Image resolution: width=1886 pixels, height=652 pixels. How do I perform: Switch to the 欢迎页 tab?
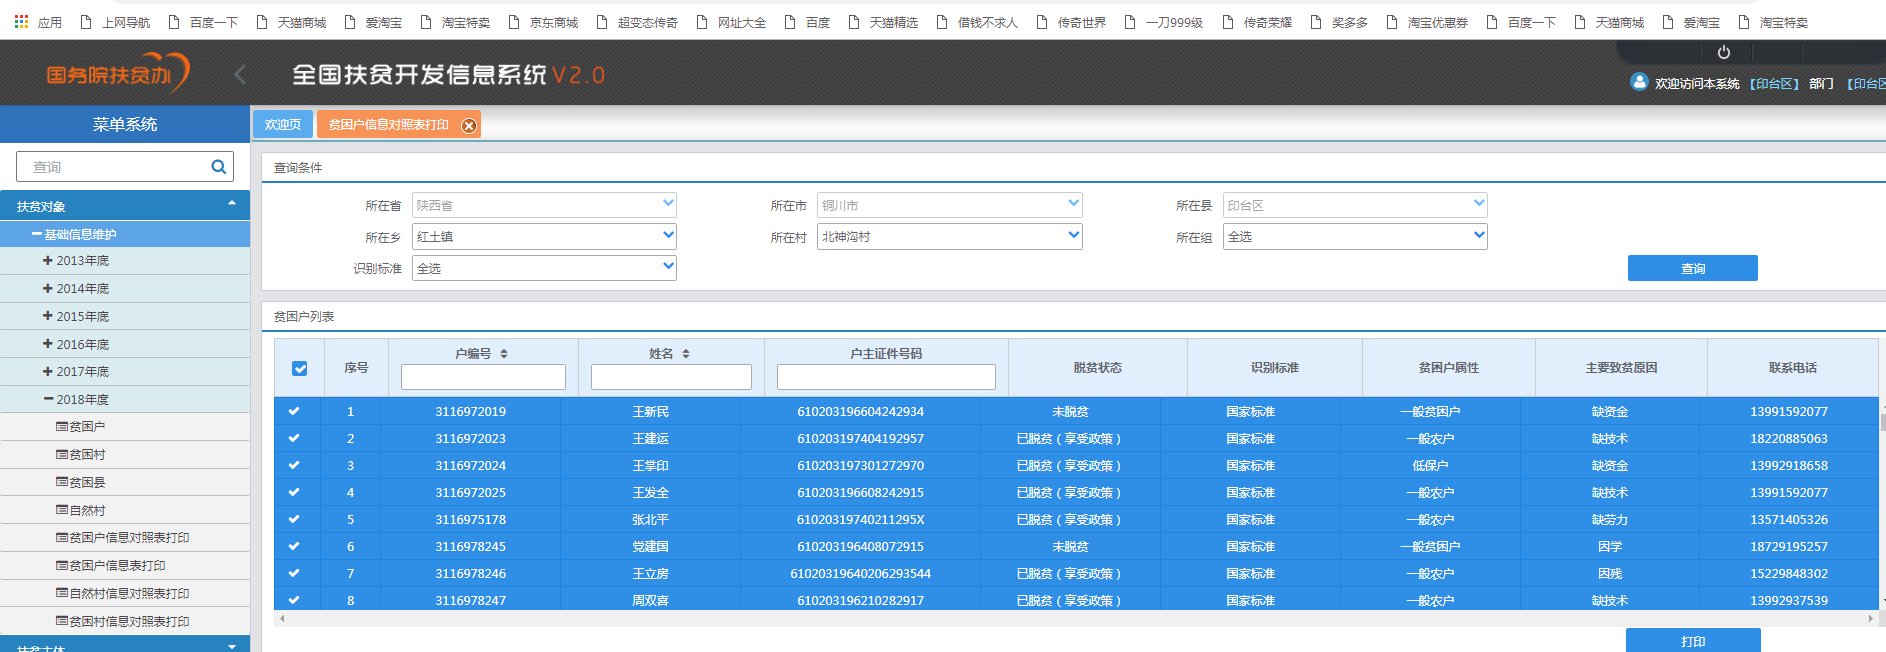point(283,124)
